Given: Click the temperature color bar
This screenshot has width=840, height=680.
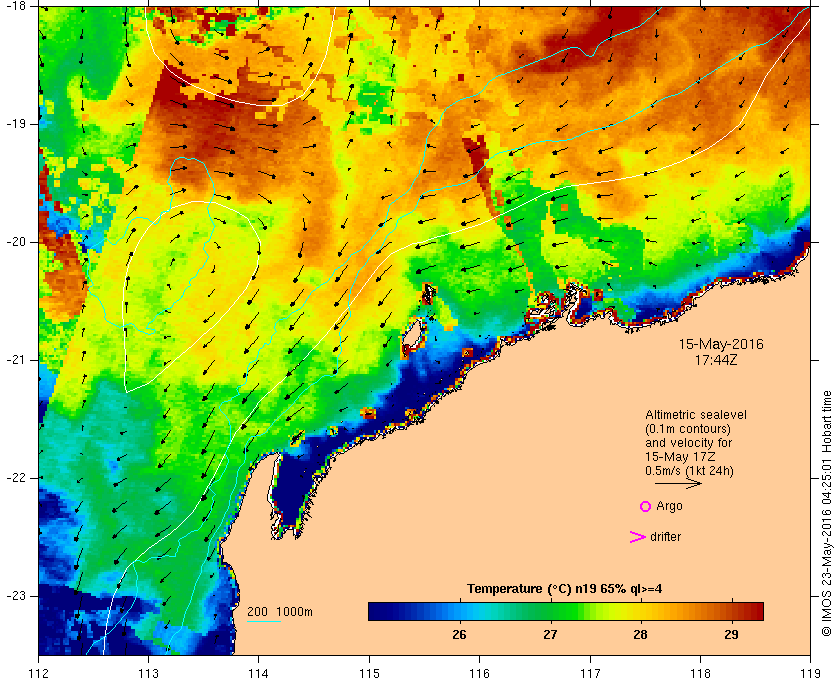Looking at the screenshot, I should [566, 611].
